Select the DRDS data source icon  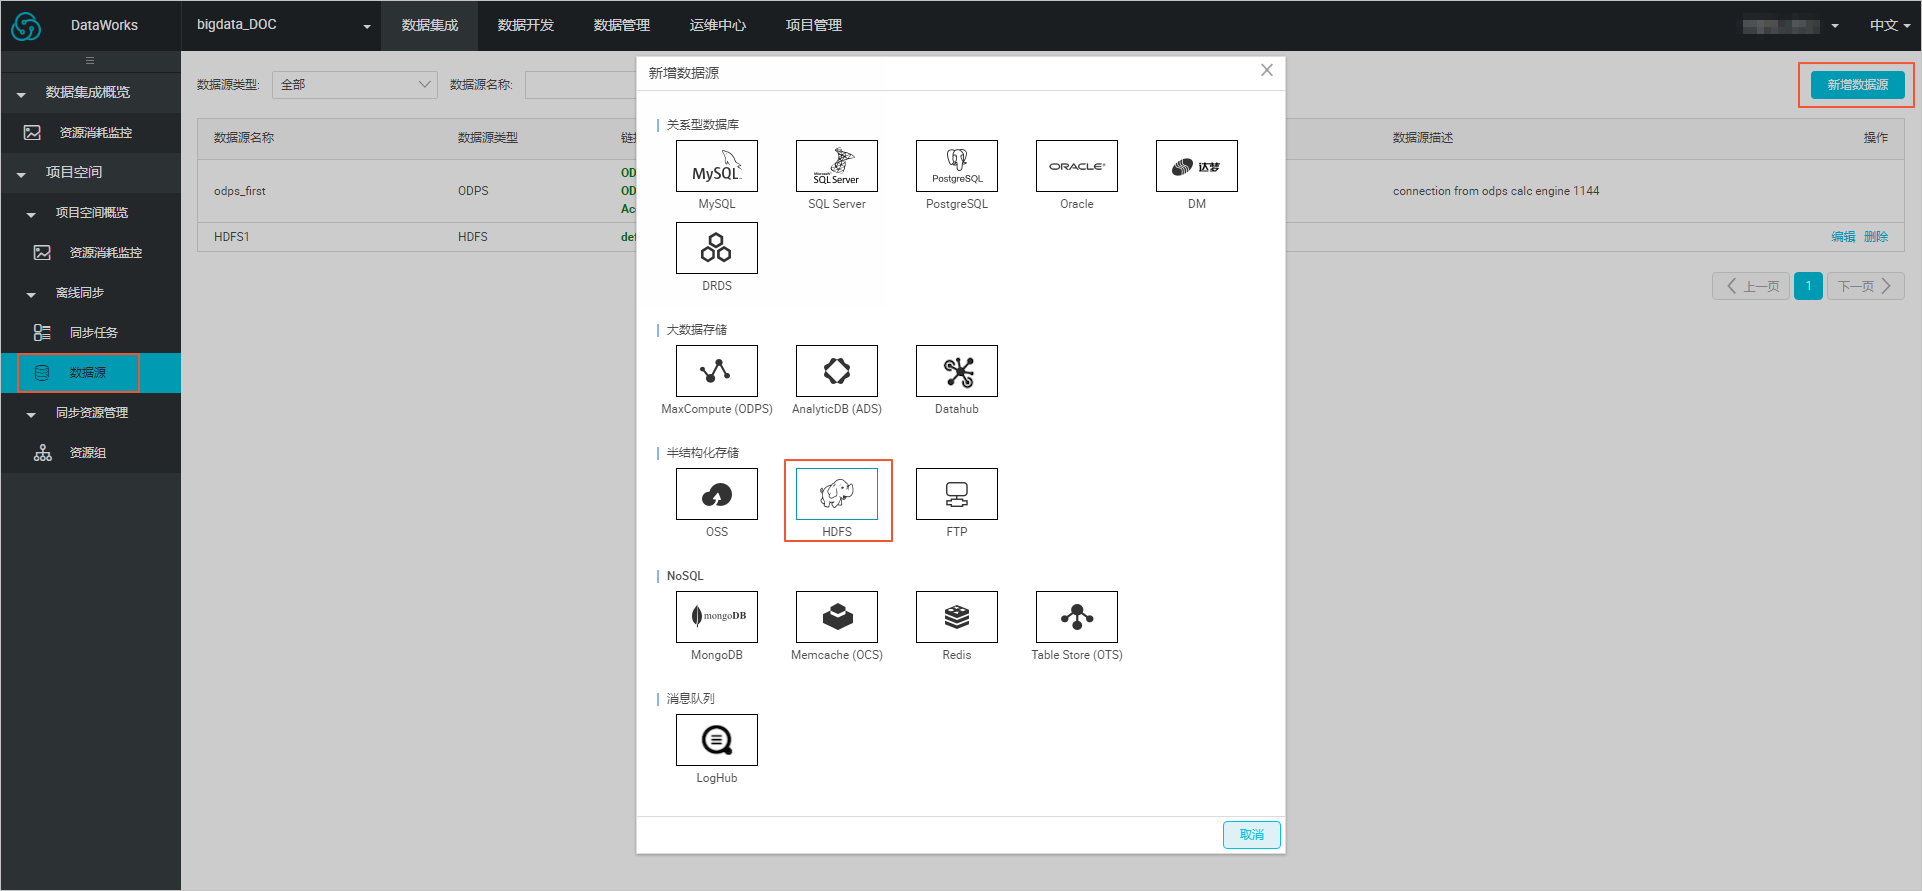716,248
